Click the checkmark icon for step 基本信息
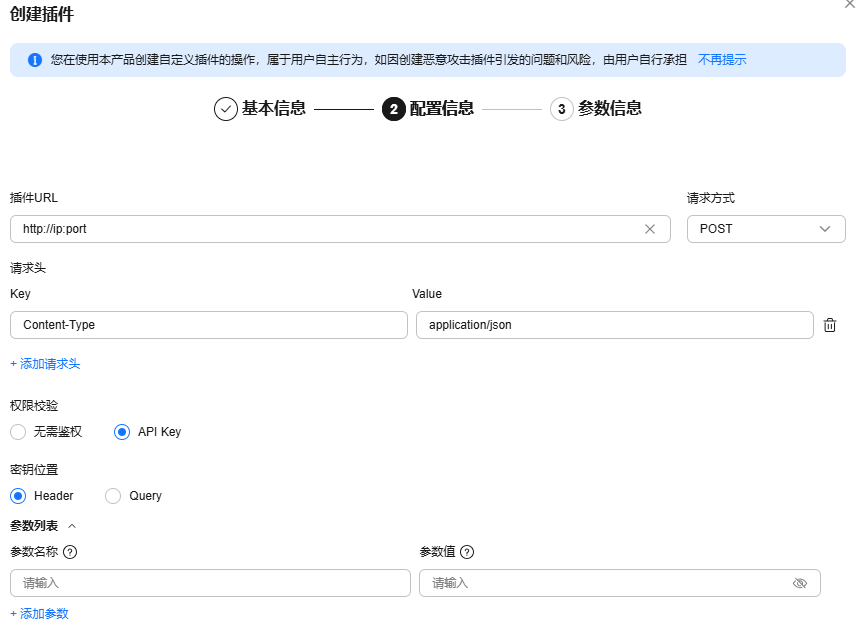The width and height of the screenshot is (861, 625). pos(226,109)
